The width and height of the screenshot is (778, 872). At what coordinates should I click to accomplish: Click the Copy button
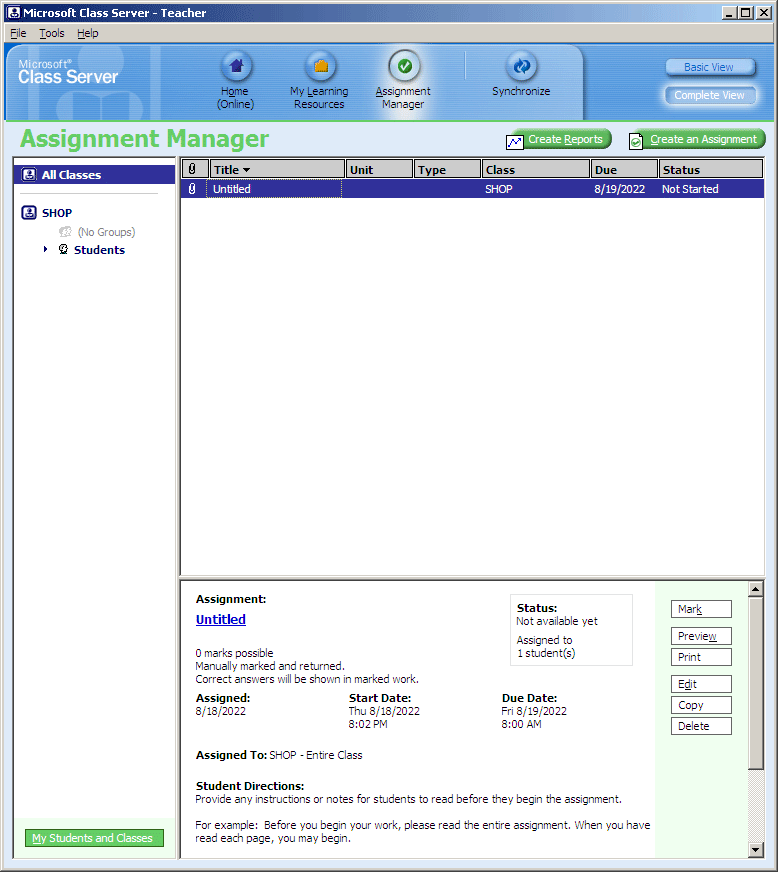click(701, 705)
